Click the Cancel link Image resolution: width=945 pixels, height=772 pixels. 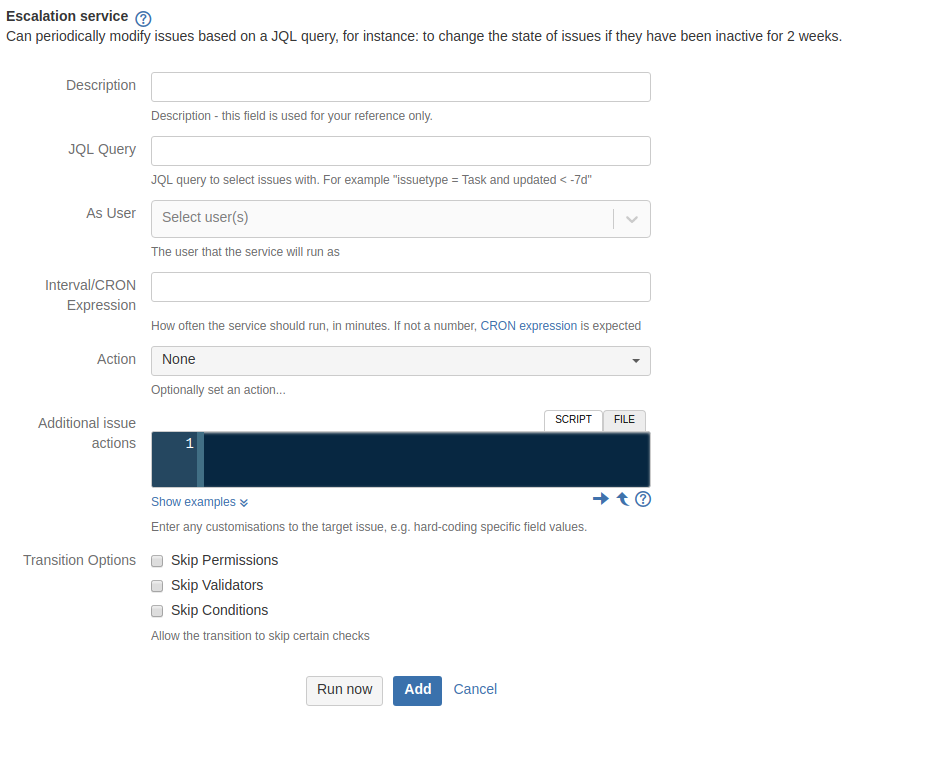475,689
